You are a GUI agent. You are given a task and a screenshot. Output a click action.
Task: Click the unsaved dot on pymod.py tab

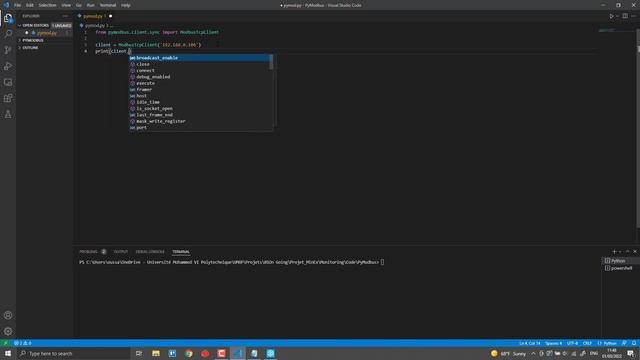(111, 16)
